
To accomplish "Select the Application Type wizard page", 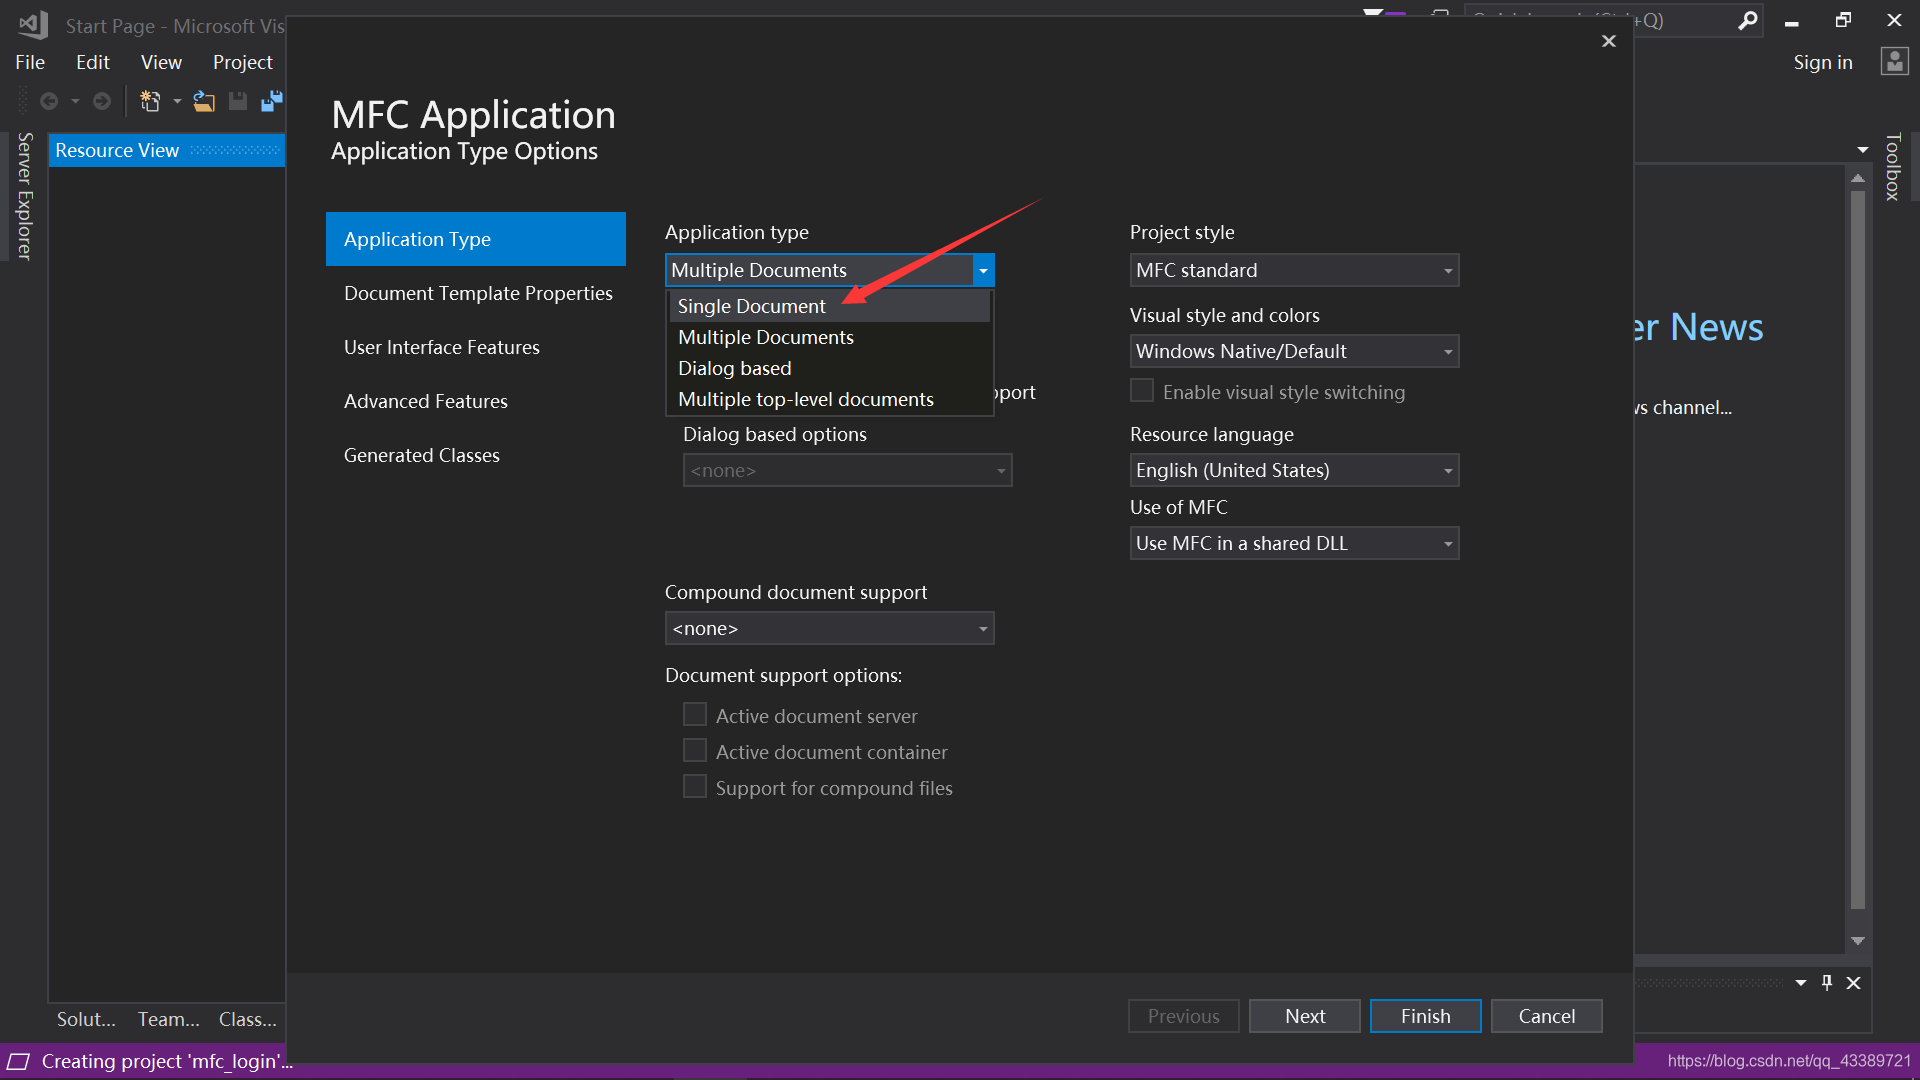I will pyautogui.click(x=476, y=239).
